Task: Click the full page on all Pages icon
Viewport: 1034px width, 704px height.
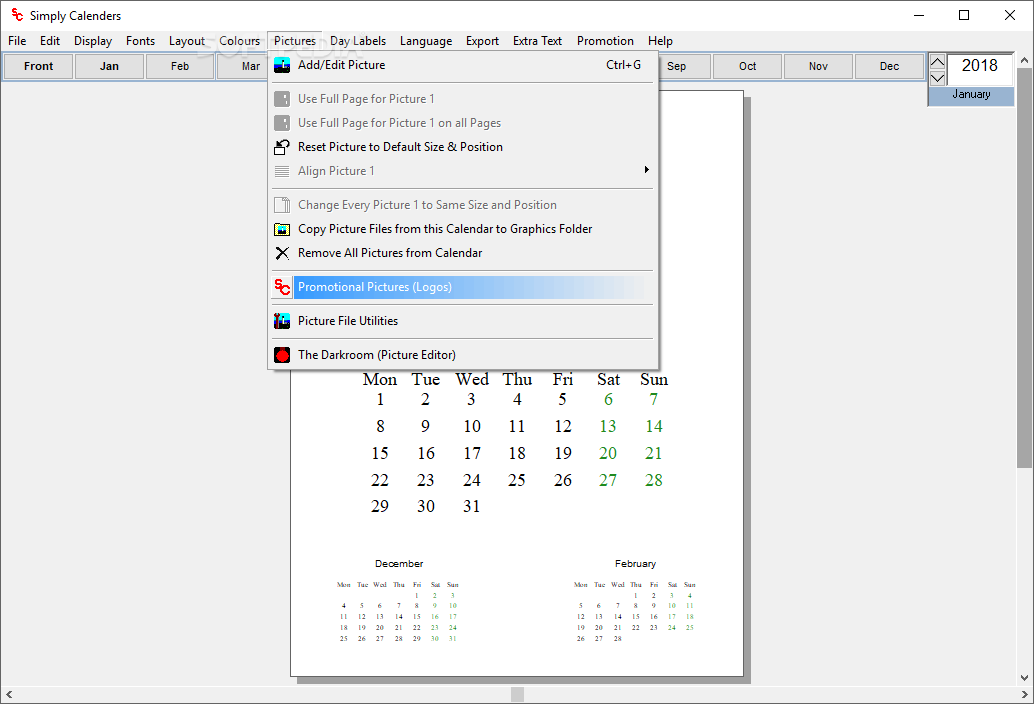Action: coord(282,123)
